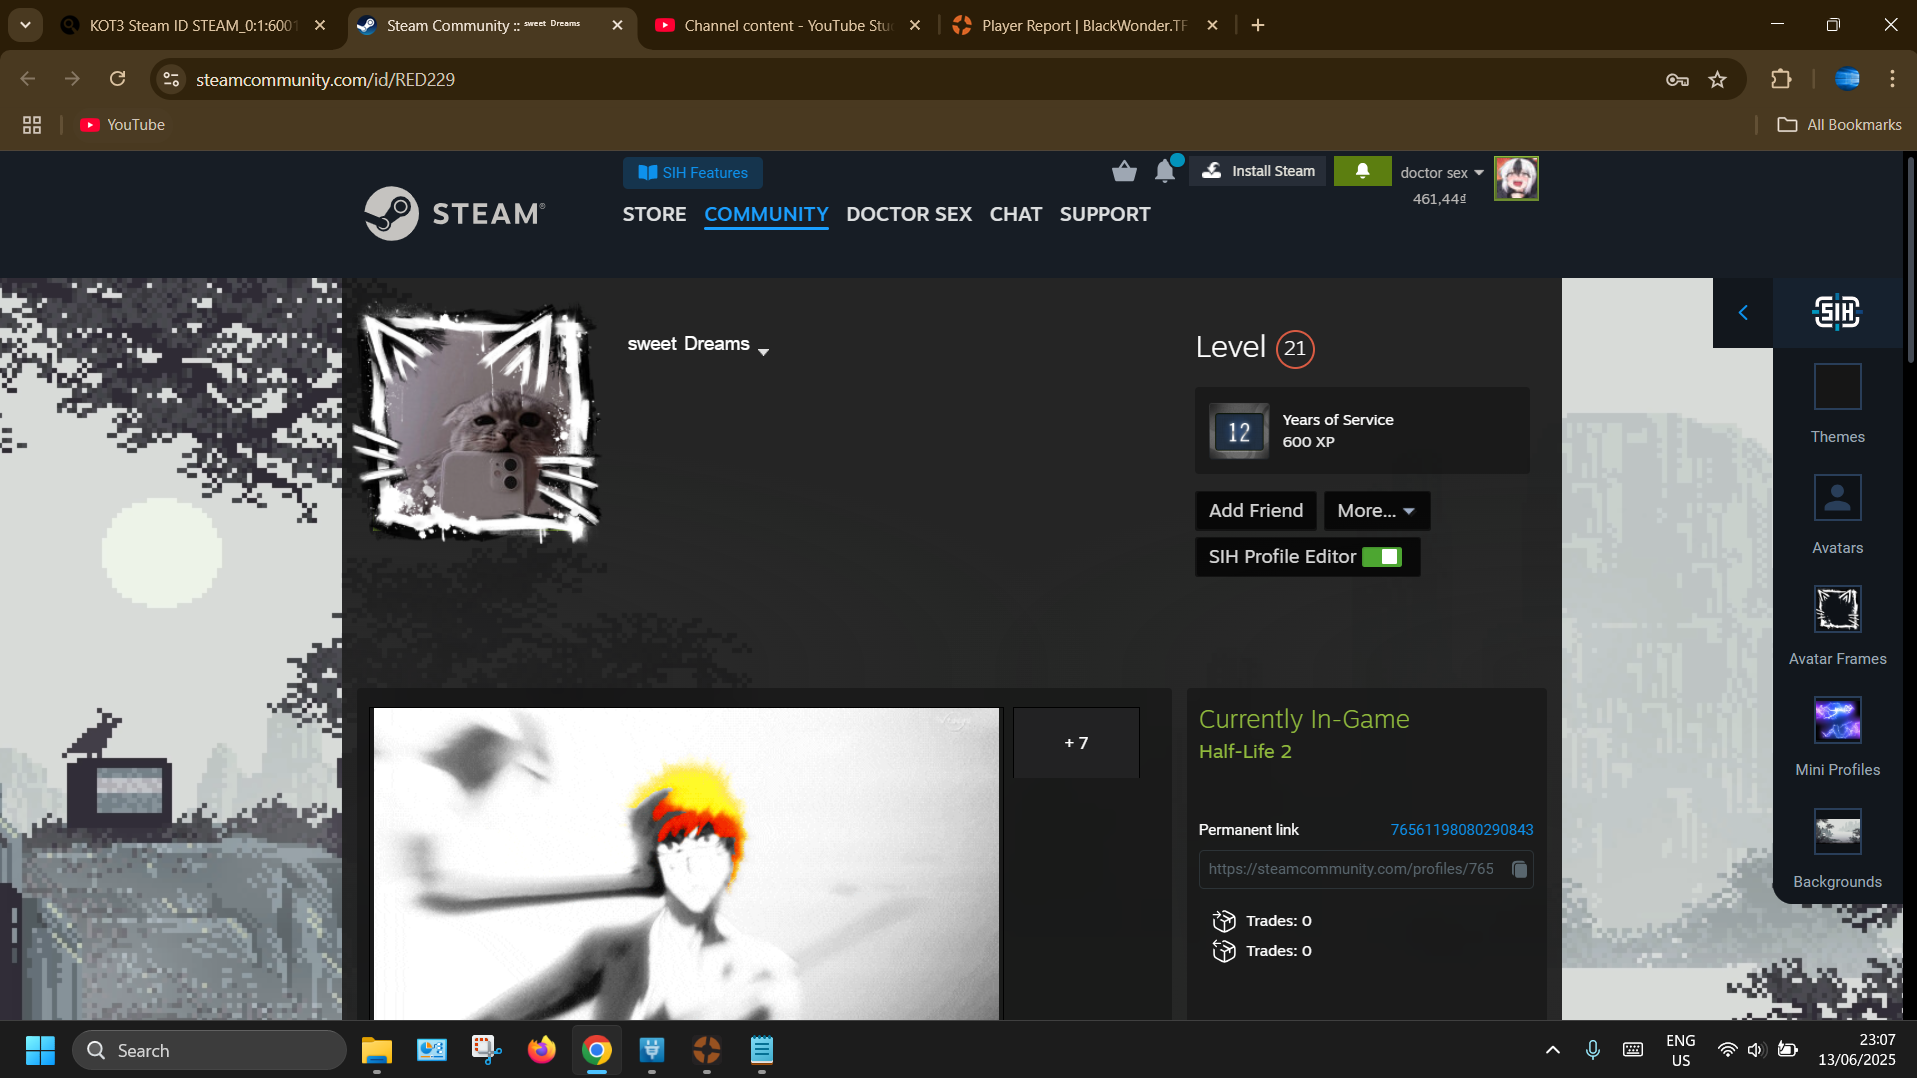Reload the current page

[118, 79]
